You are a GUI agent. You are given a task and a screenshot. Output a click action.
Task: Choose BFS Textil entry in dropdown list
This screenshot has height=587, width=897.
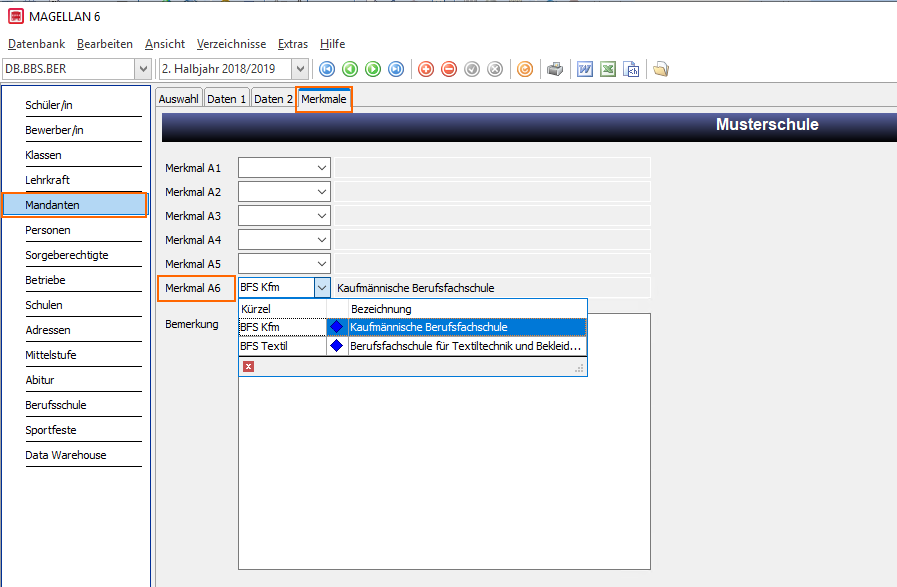[x=412, y=346]
